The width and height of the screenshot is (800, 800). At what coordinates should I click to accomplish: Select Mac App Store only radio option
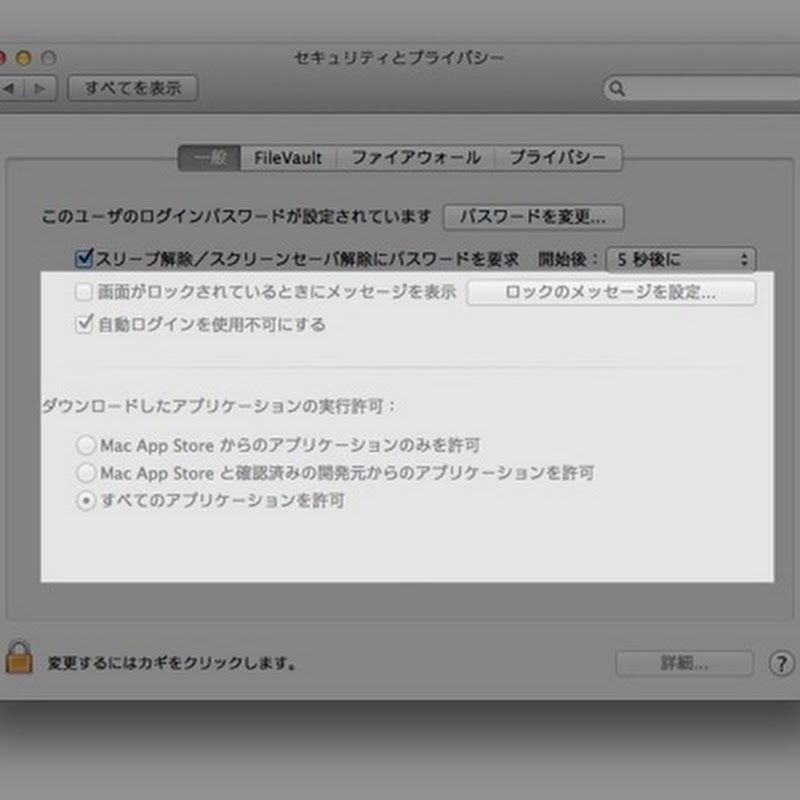[x=86, y=445]
